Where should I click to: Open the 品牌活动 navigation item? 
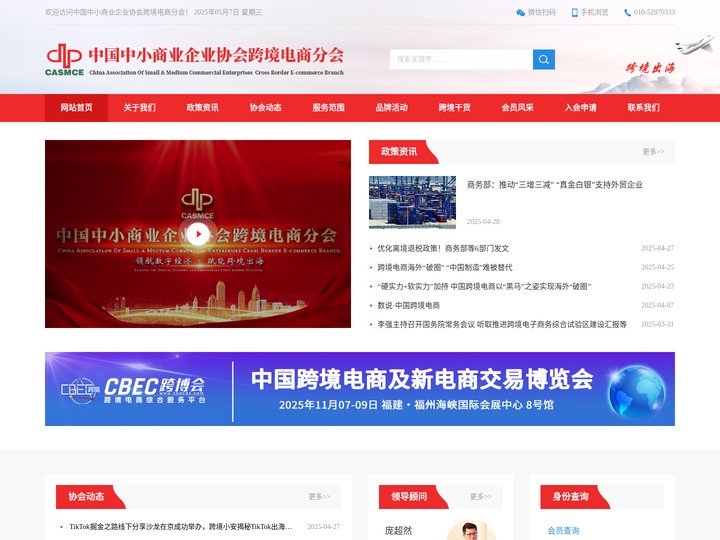coord(392,107)
